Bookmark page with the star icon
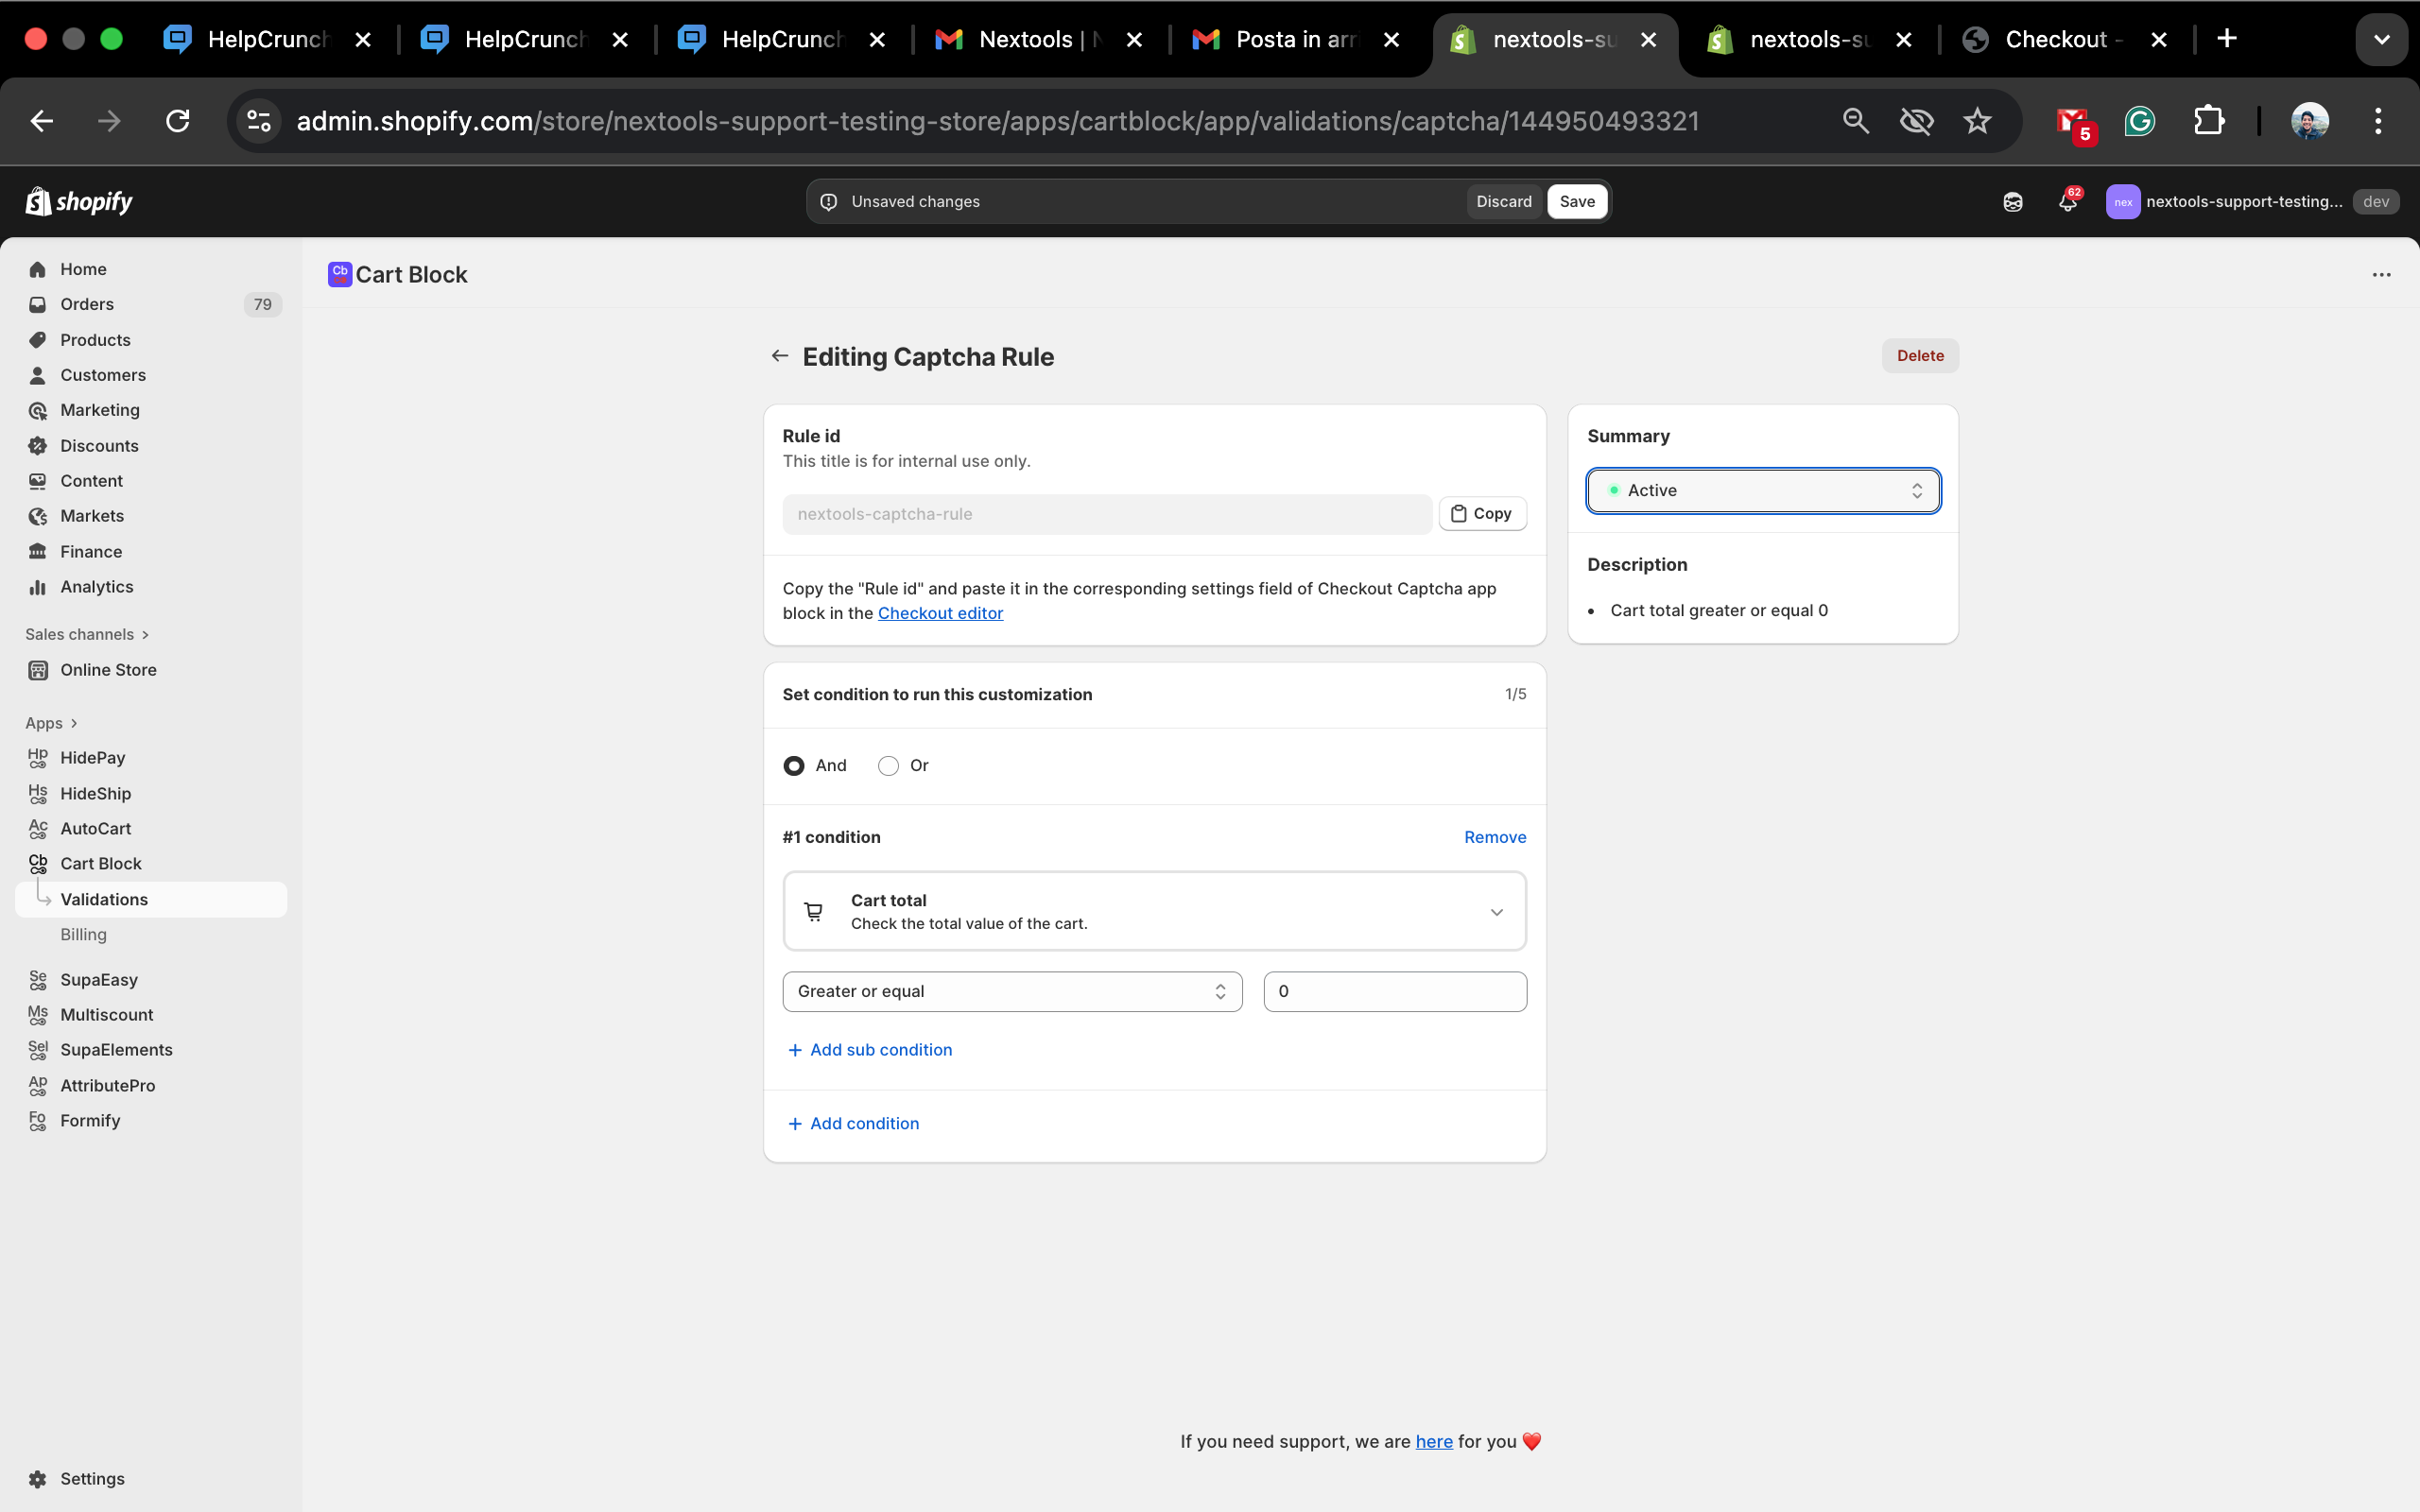Screen dimensions: 2420x1512 (x=1976, y=121)
